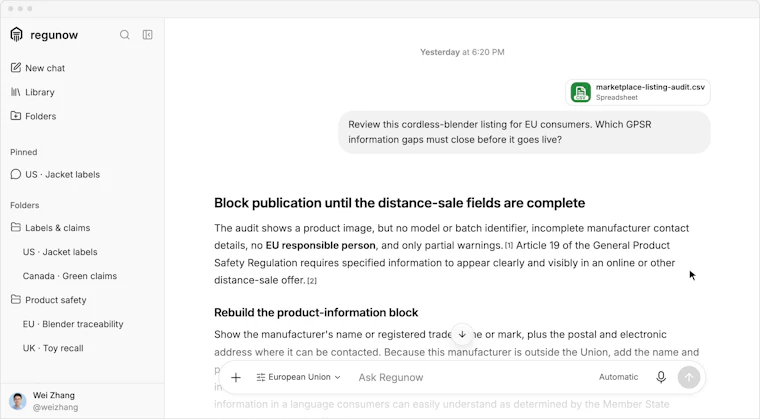Click the New chat pencil icon

16,67
